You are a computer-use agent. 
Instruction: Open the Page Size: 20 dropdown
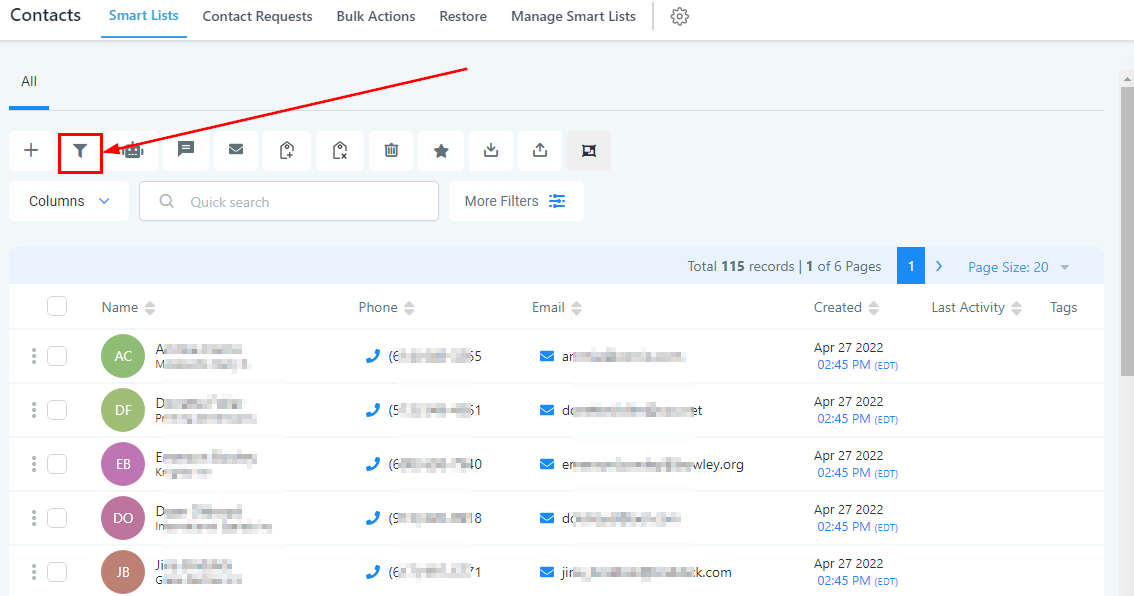[1018, 267]
